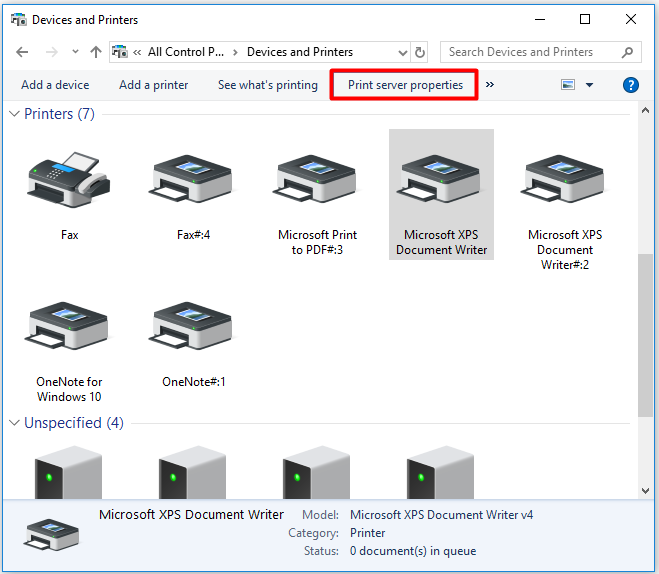Select Microsoft XPS Document Writer#:2 printer
This screenshot has height=574, width=659.
[565, 181]
